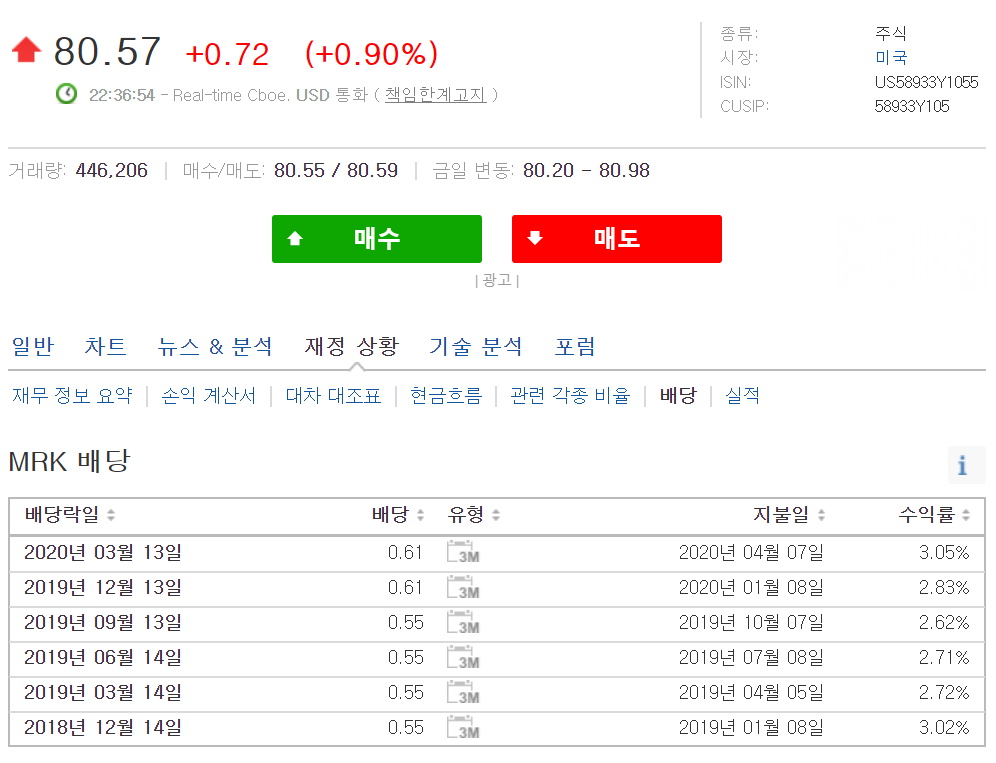
Task: Click the CUSIP value 58933Y105
Action: click(x=912, y=106)
